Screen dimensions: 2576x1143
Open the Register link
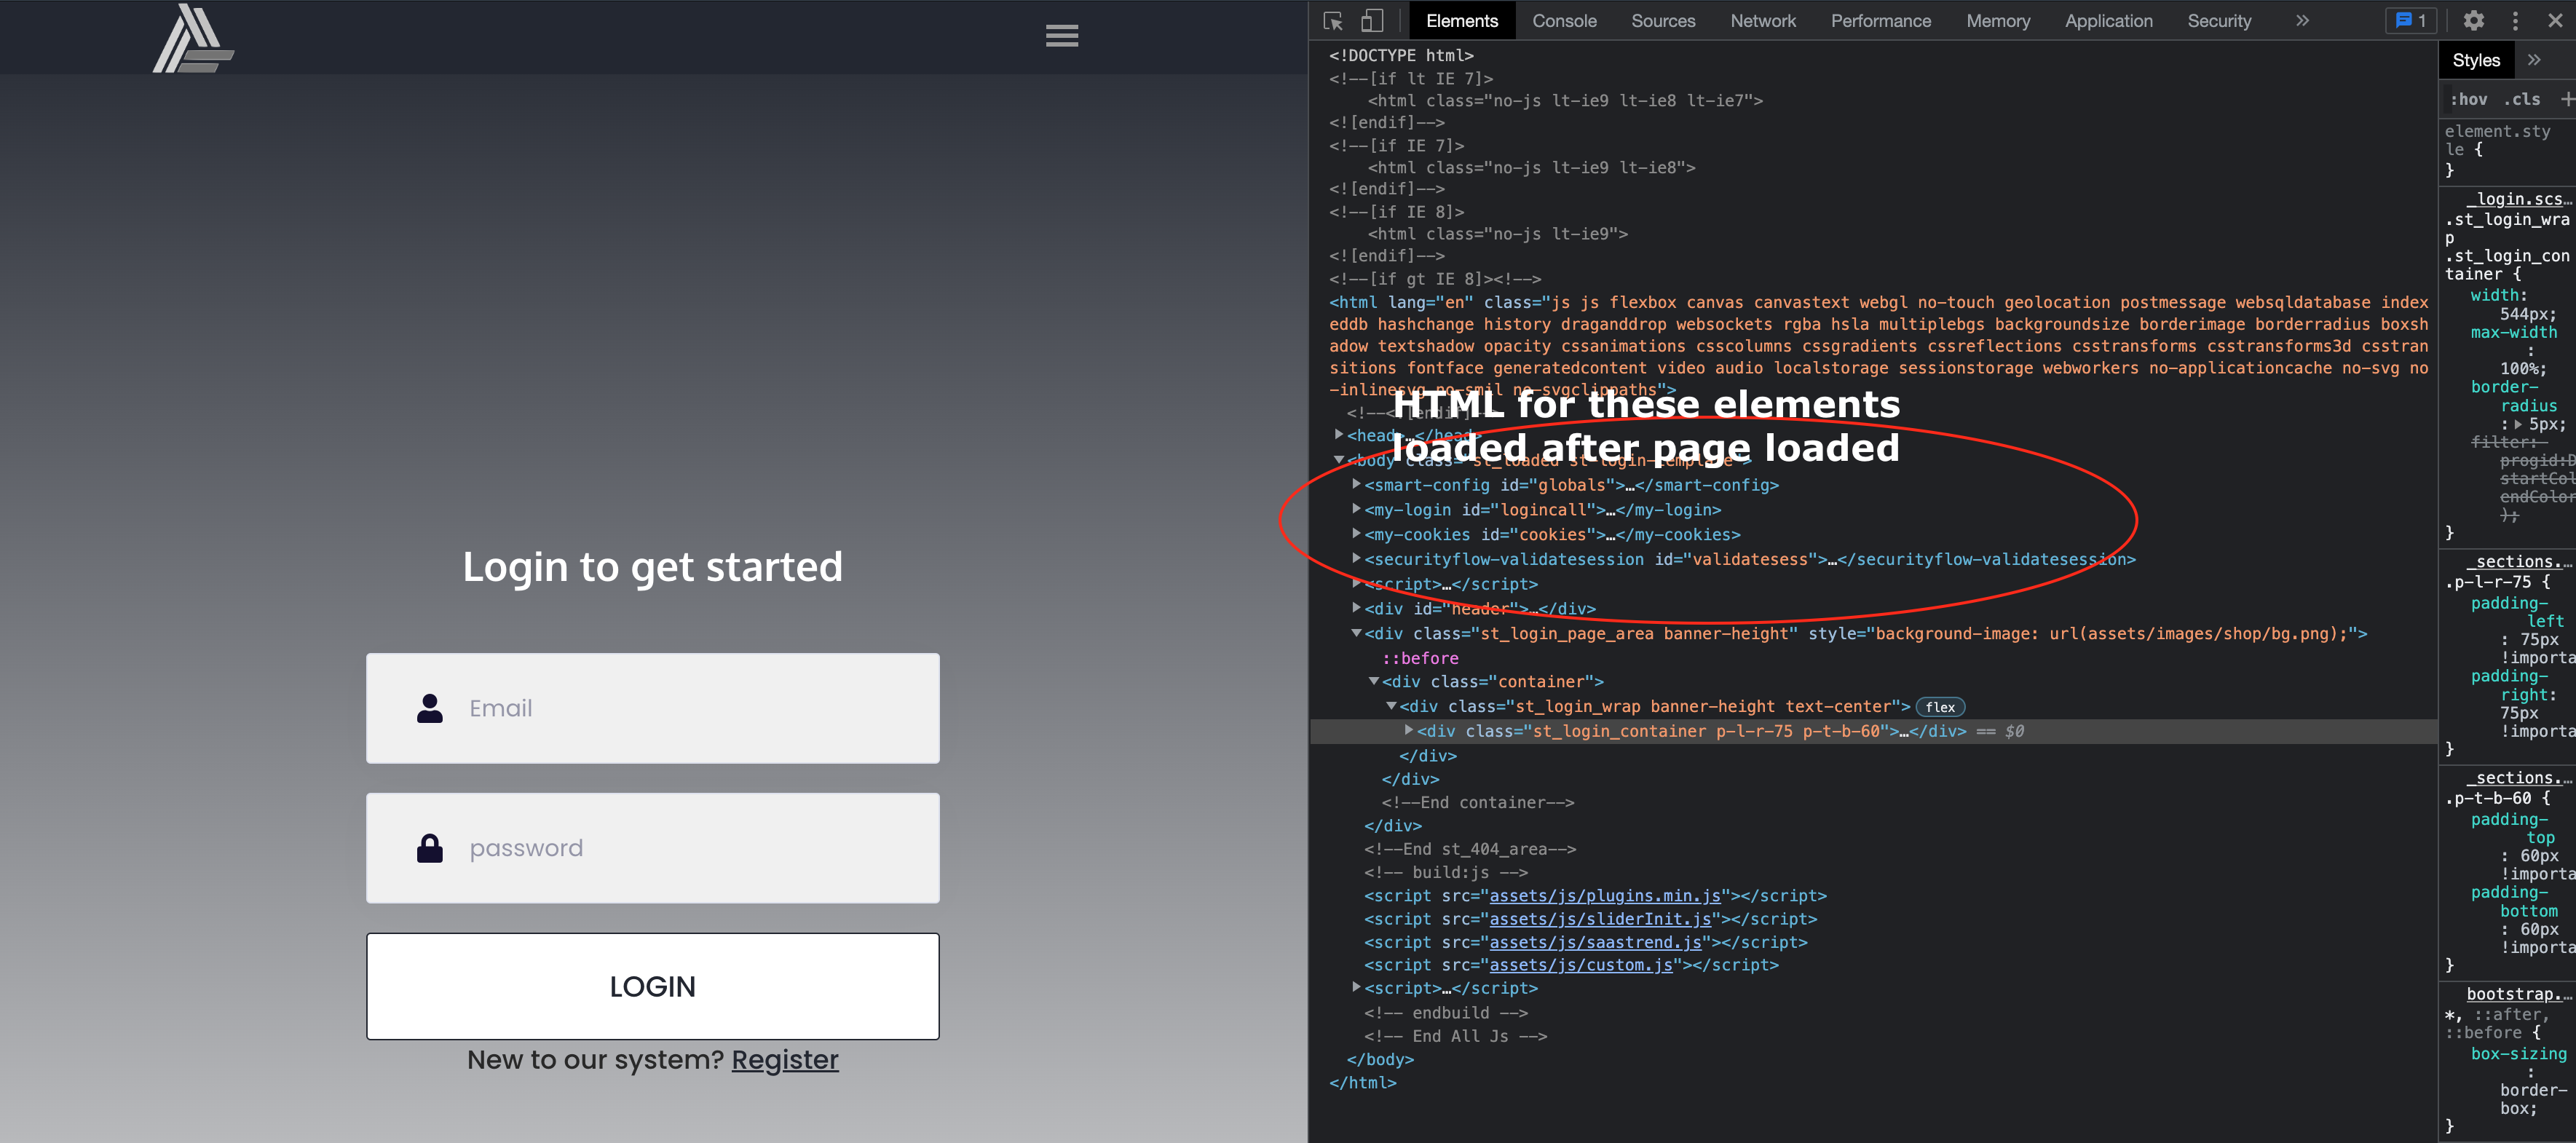[x=785, y=1059]
